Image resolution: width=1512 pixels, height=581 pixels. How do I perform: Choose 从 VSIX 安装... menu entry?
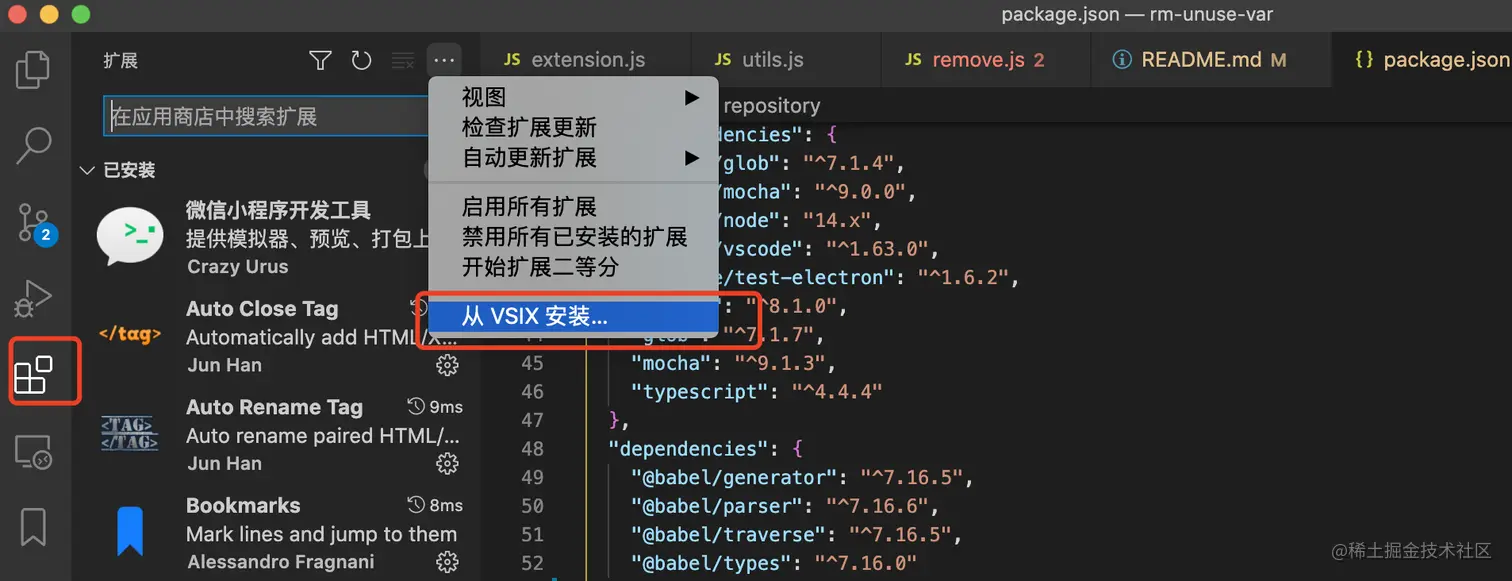pyautogui.click(x=574, y=317)
